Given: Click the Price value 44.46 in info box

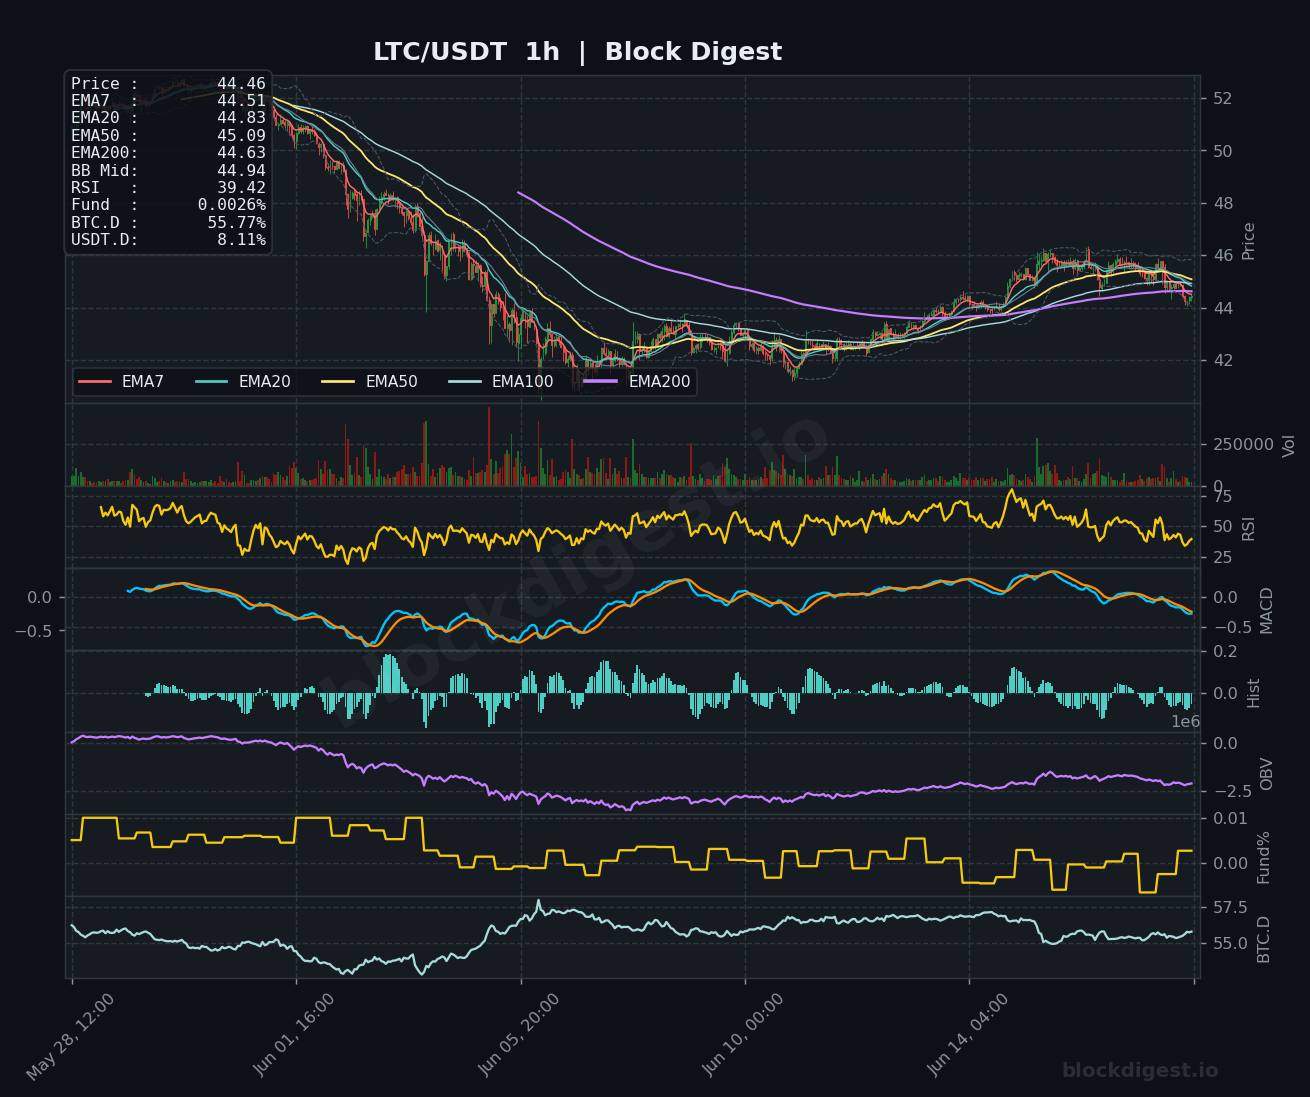Looking at the screenshot, I should click(241, 84).
